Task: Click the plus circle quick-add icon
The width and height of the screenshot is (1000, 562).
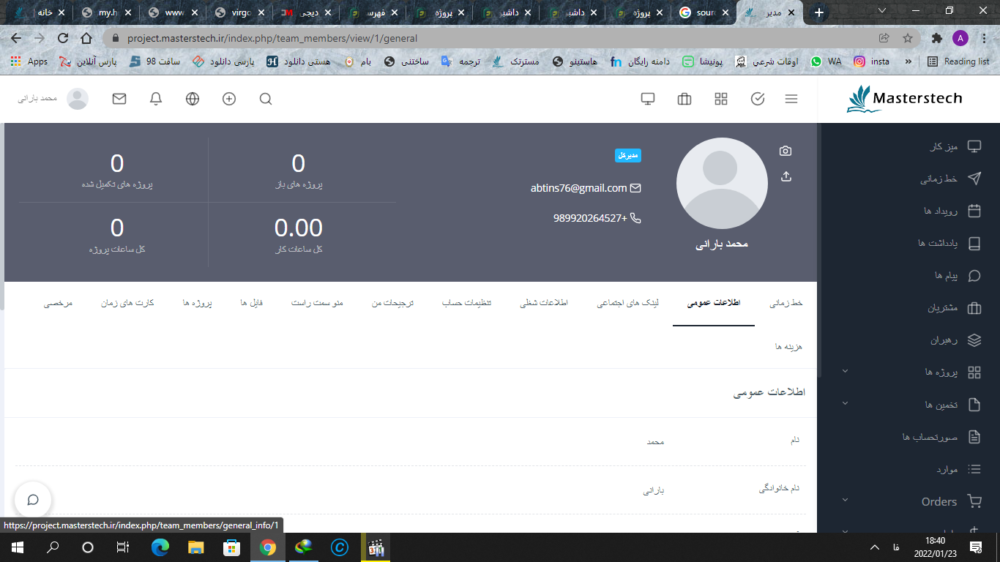Action: tap(229, 99)
